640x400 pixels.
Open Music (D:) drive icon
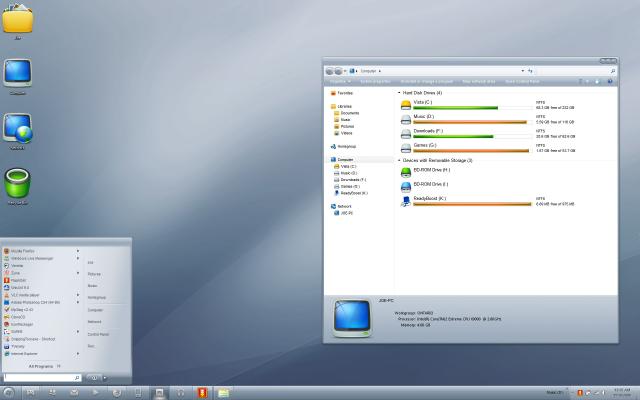406,119
